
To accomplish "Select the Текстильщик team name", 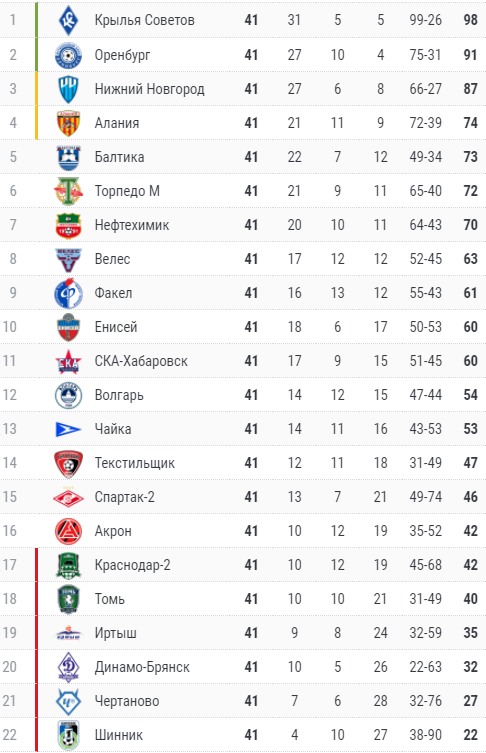I will tap(135, 463).
